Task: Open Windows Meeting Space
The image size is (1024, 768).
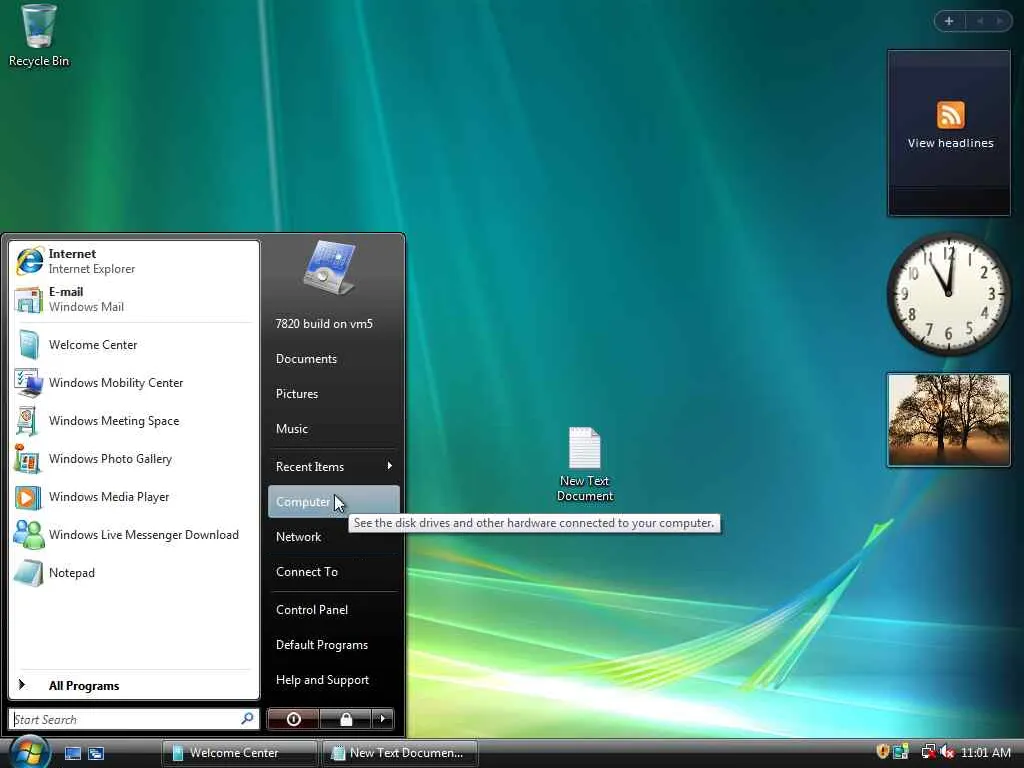Action: tap(134, 421)
